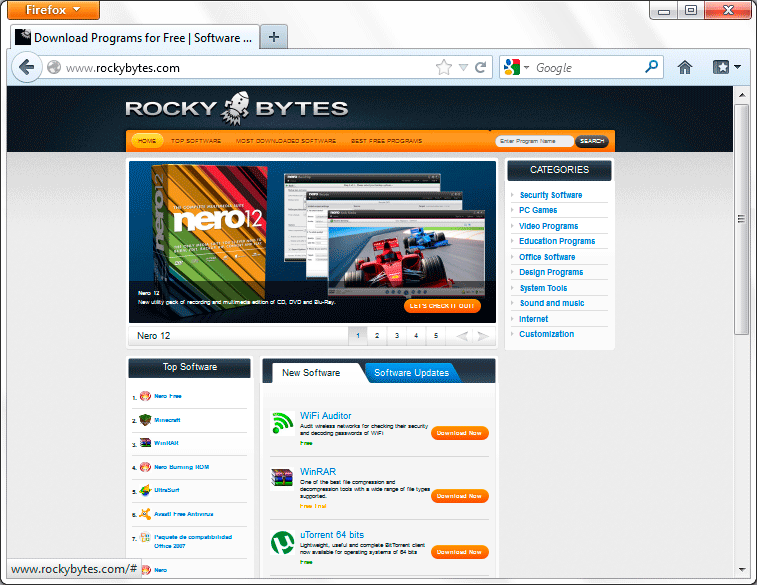Image resolution: width=757 pixels, height=585 pixels.
Task: Click the WiFi Auditor green icon
Action: coord(282,423)
